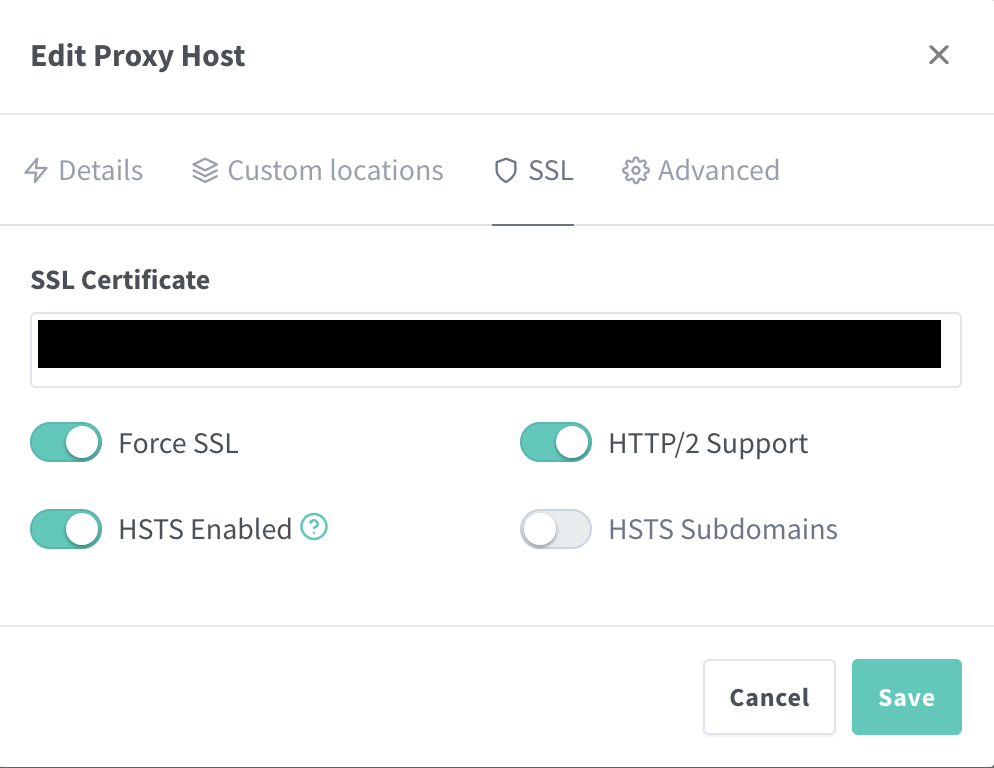This screenshot has height=768, width=994.
Task: Save the proxy host settings
Action: [x=906, y=697]
